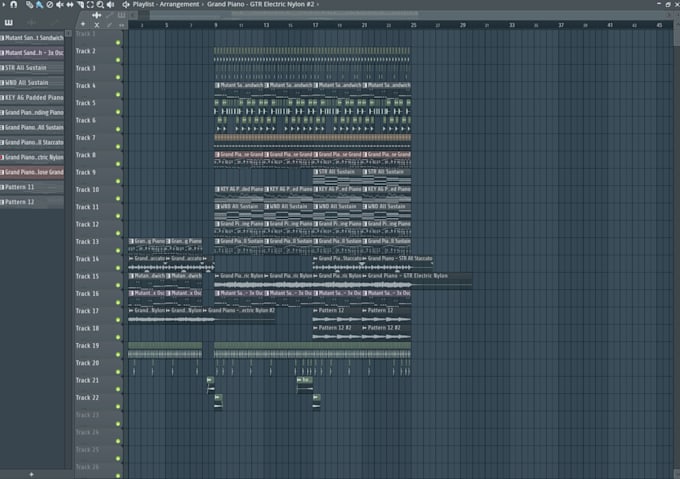Open the Playlist options arrow menu
Screen dimensions: 680x479
[x=3, y=4]
